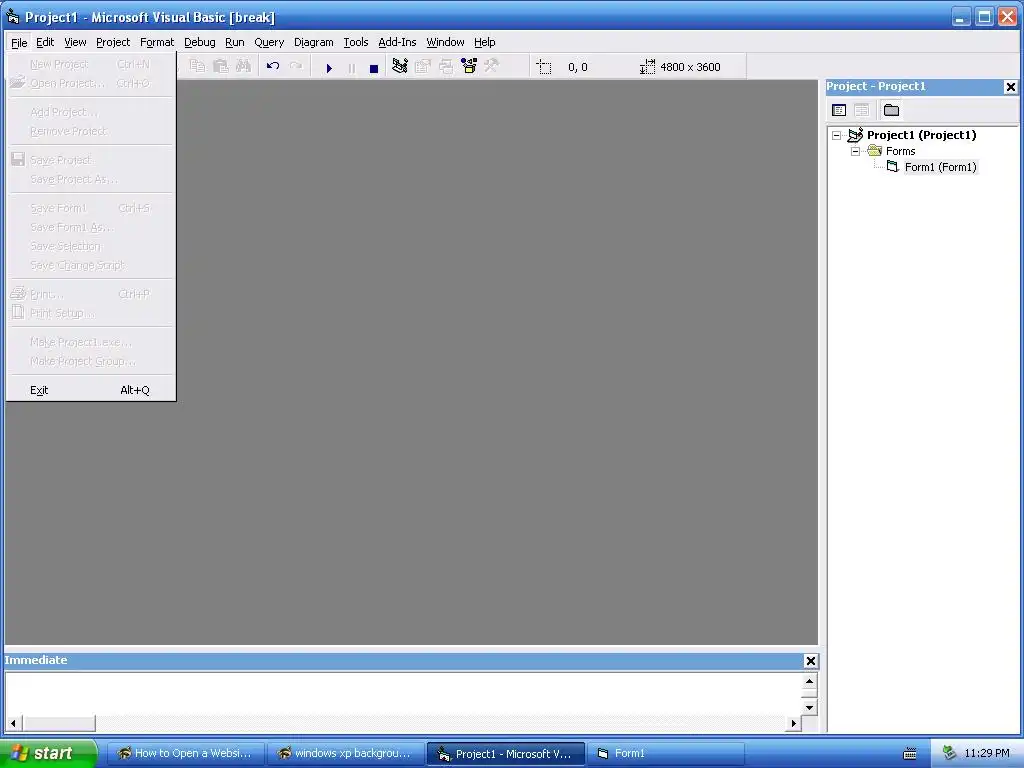Open the Window menu
Screen dimensions: 1024x768
445,42
